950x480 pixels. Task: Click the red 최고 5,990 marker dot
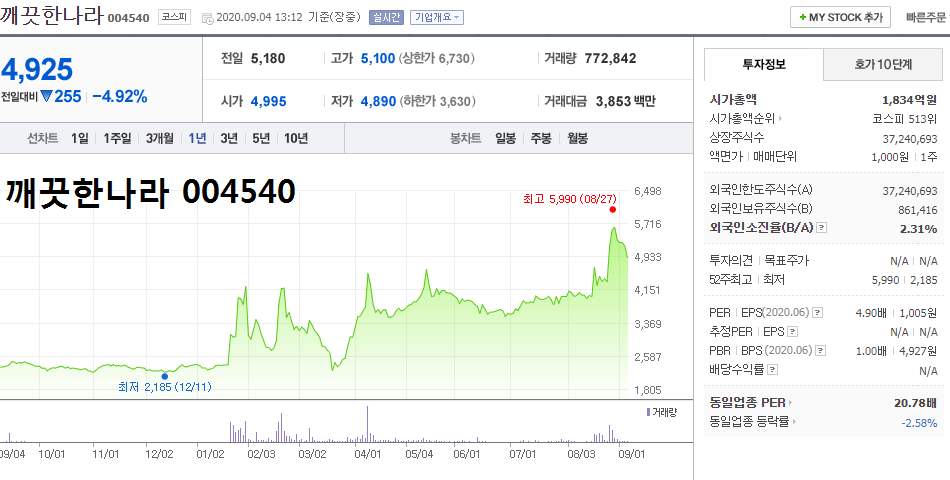coord(613,210)
